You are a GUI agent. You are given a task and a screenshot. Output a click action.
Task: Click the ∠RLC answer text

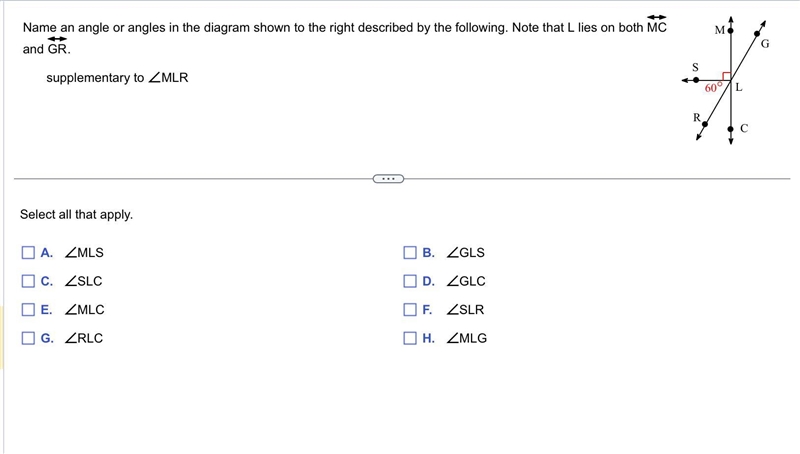[84, 338]
